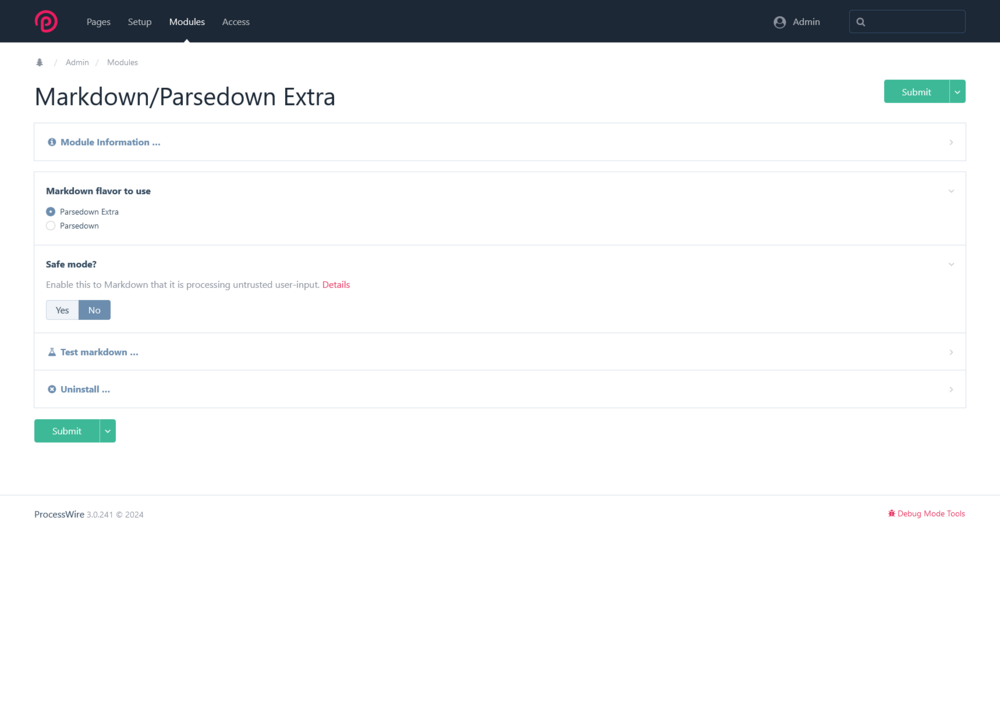Click the Module Information info icon

coord(52,142)
